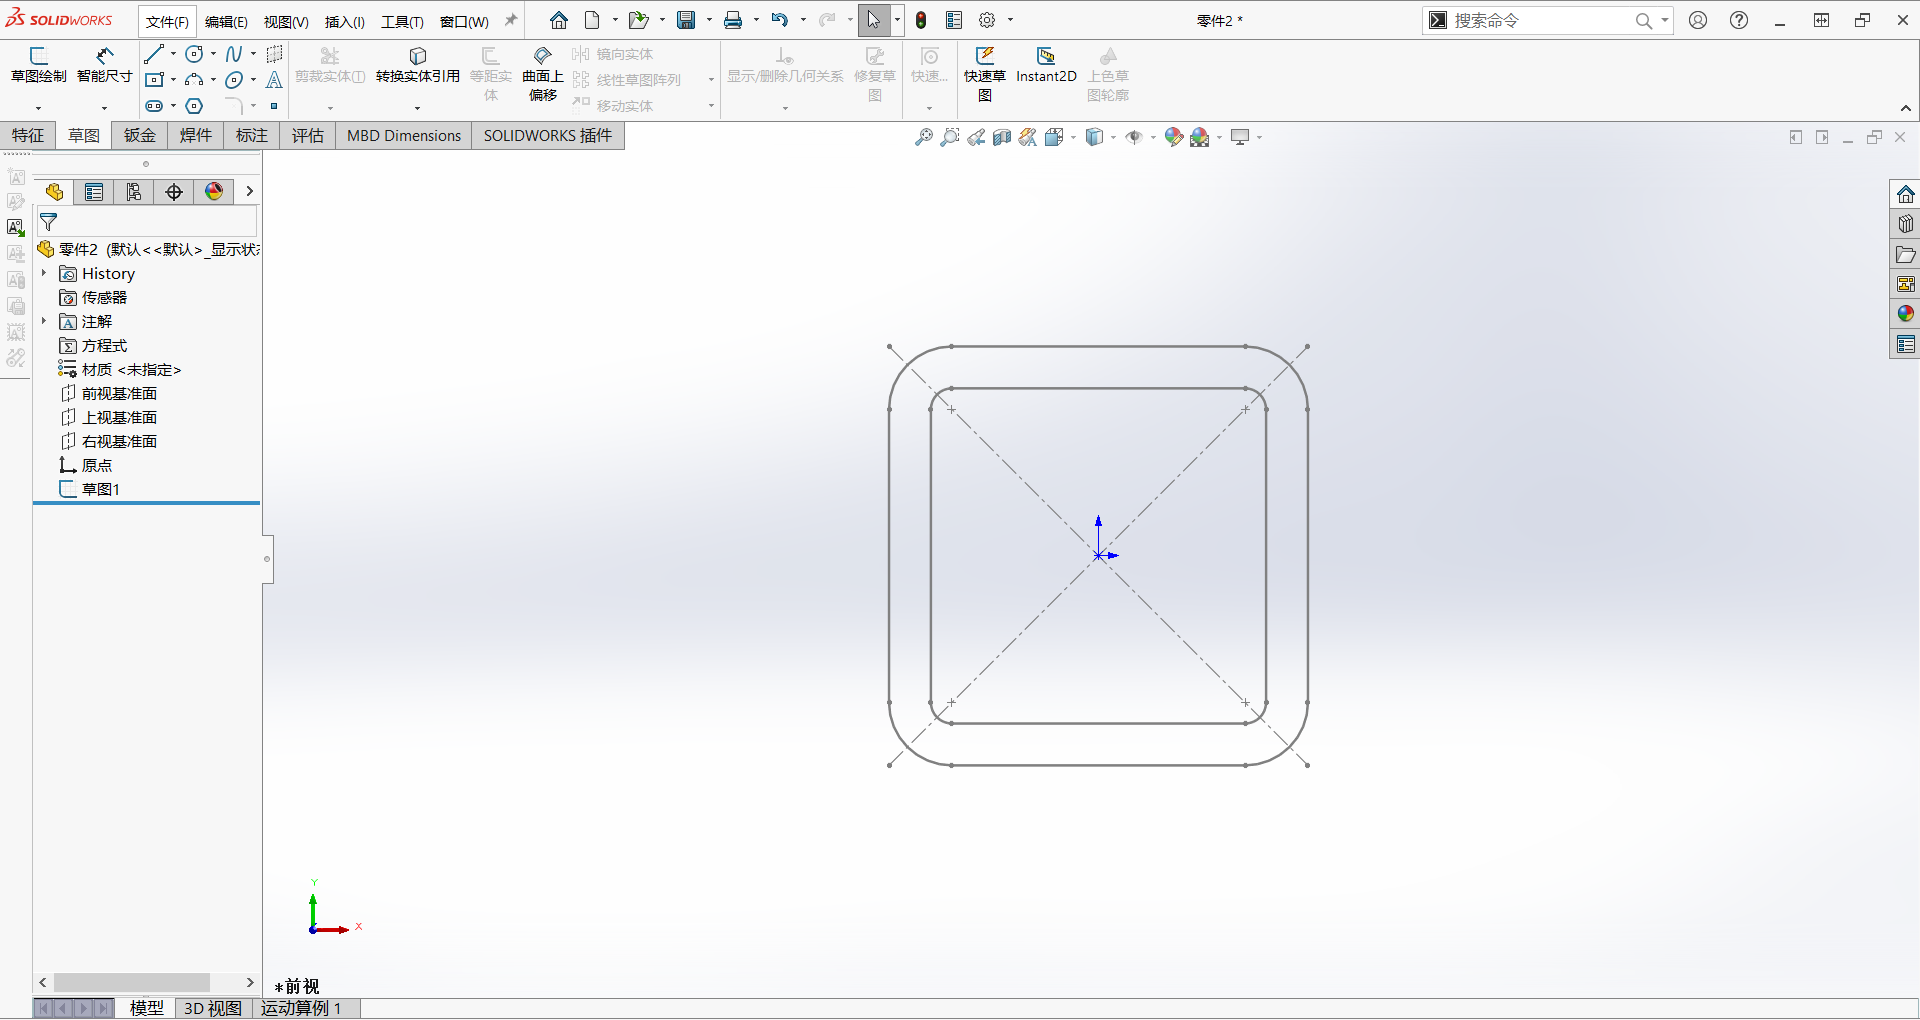This screenshot has height=1020, width=1920.
Task: Open the DisplayManager tab
Action: point(214,192)
